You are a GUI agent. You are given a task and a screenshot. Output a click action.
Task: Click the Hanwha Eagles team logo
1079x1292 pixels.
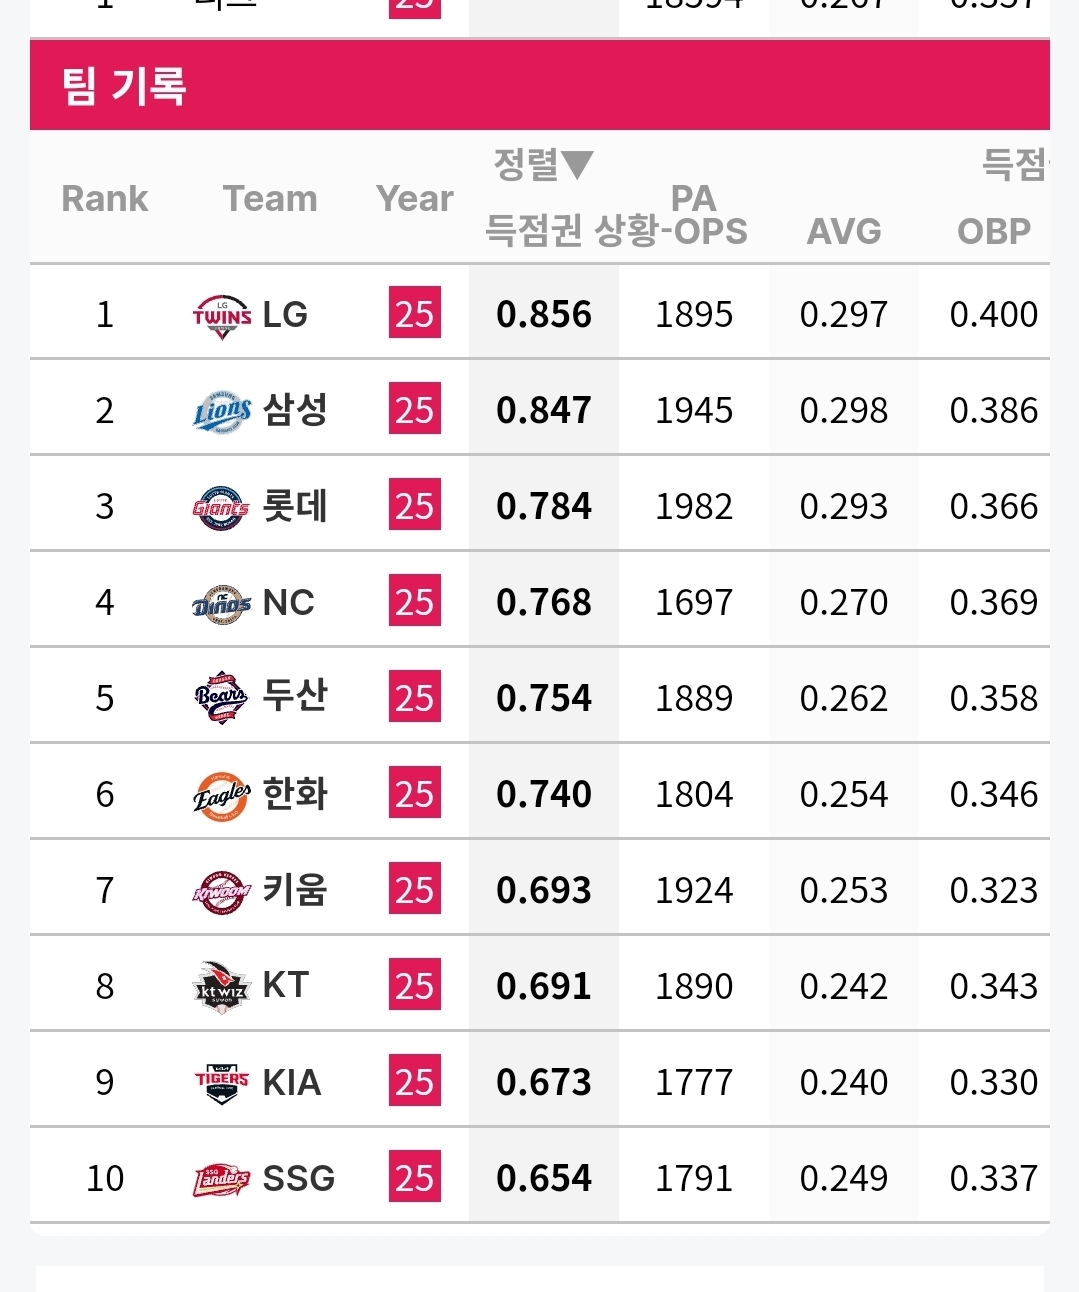[x=222, y=795]
